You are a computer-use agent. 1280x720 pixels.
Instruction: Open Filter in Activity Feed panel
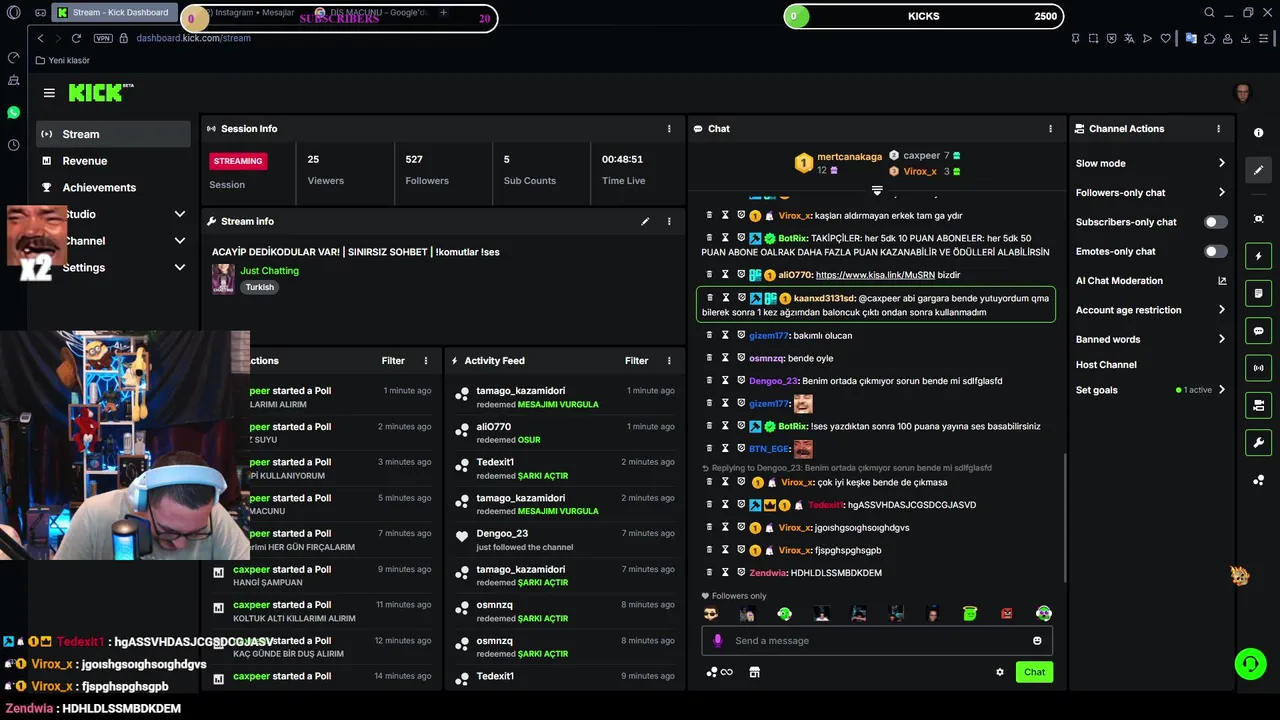tap(637, 361)
